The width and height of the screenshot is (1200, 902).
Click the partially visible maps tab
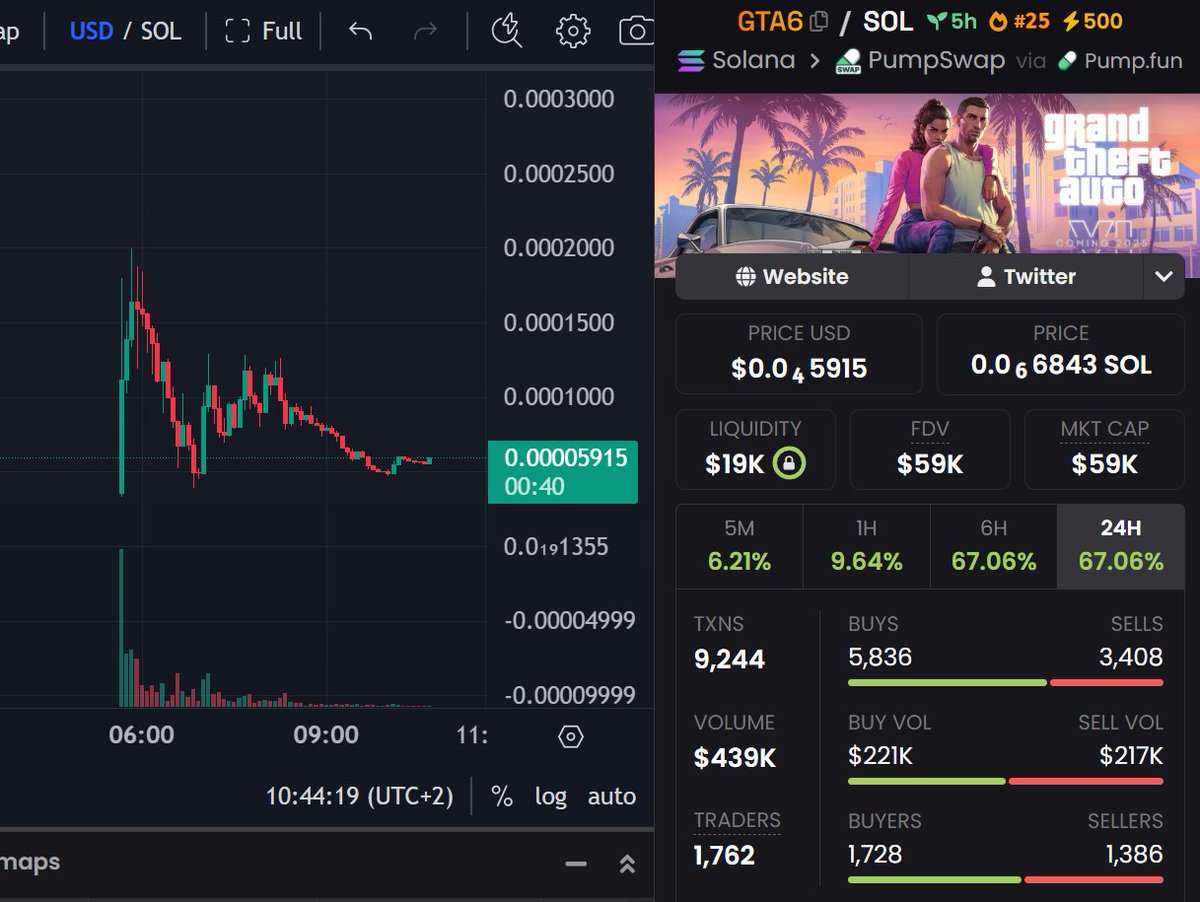click(x=30, y=862)
